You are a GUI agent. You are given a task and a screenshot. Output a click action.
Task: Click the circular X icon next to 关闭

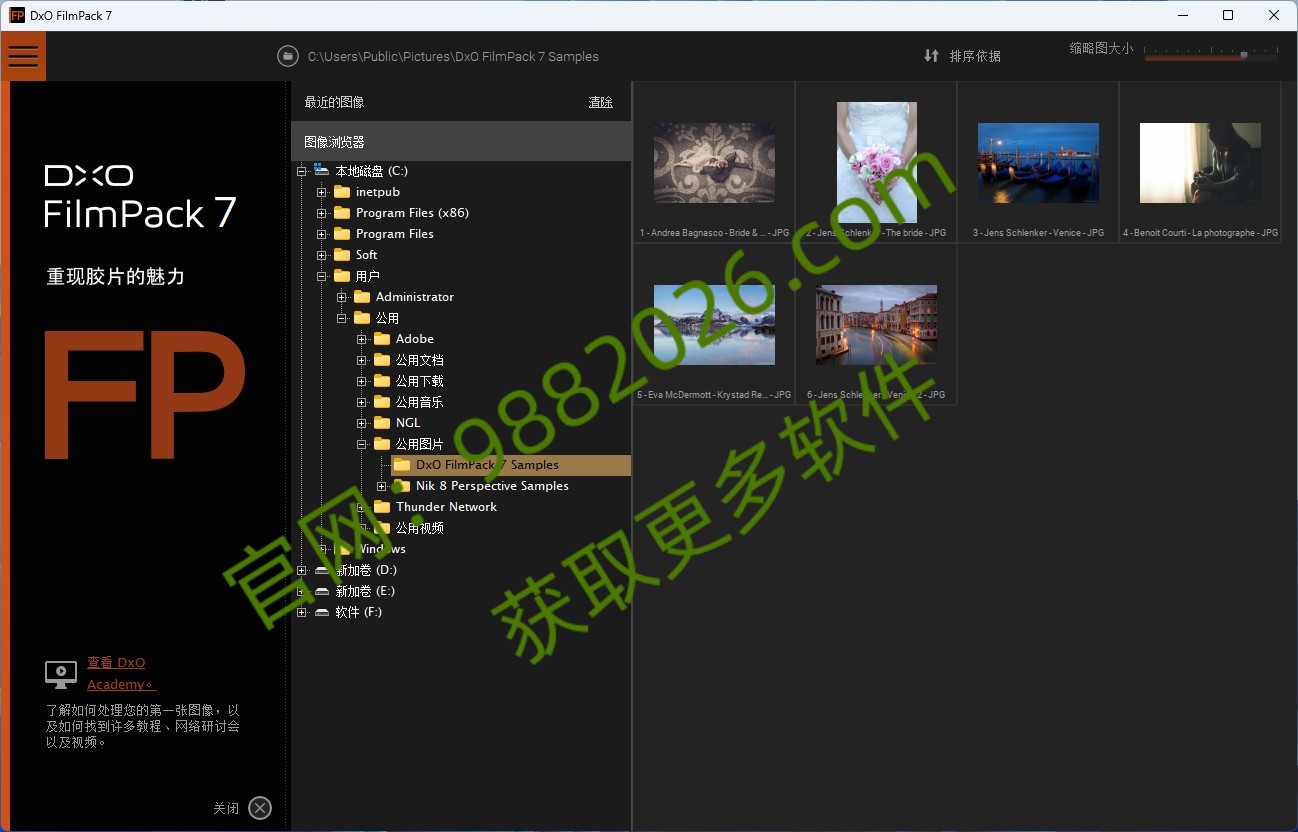click(259, 808)
